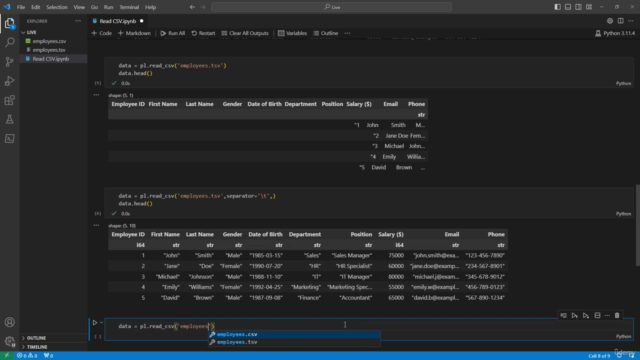This screenshot has height=360, width=640.
Task: Open the Edit menu
Action: pyautogui.click(x=36, y=7)
